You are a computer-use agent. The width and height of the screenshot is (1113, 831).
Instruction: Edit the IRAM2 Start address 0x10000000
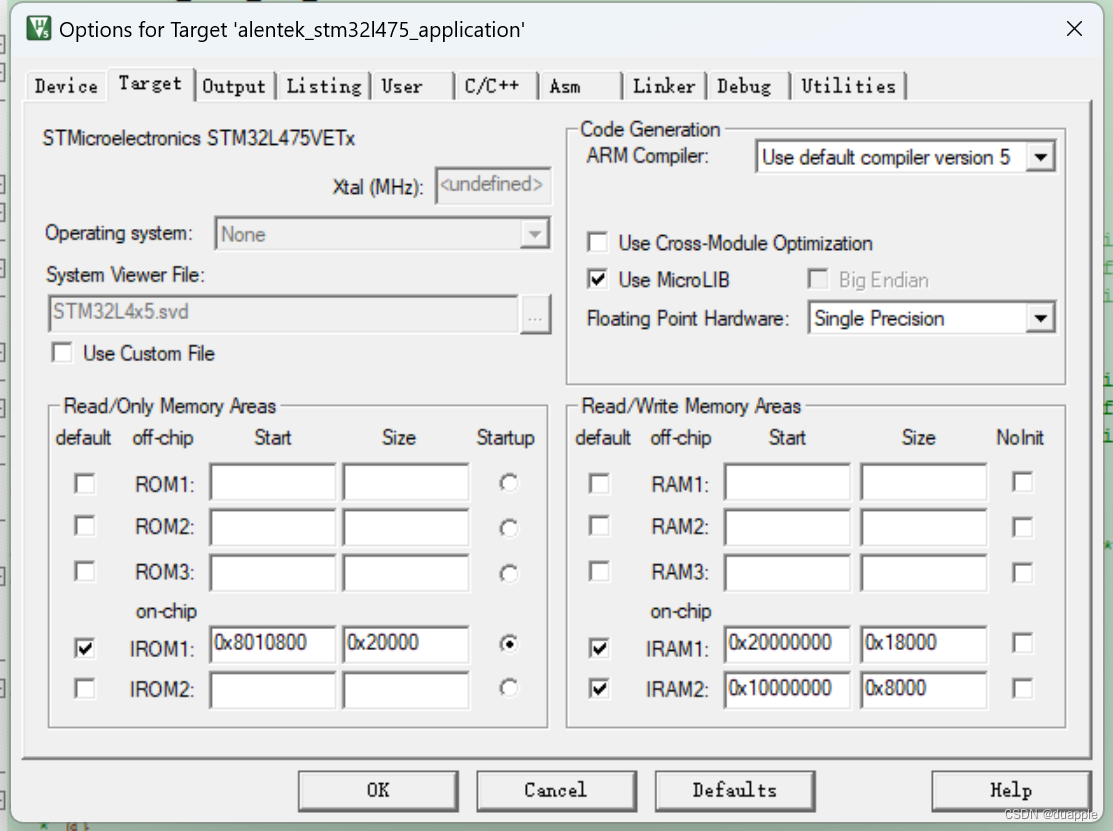[787, 690]
